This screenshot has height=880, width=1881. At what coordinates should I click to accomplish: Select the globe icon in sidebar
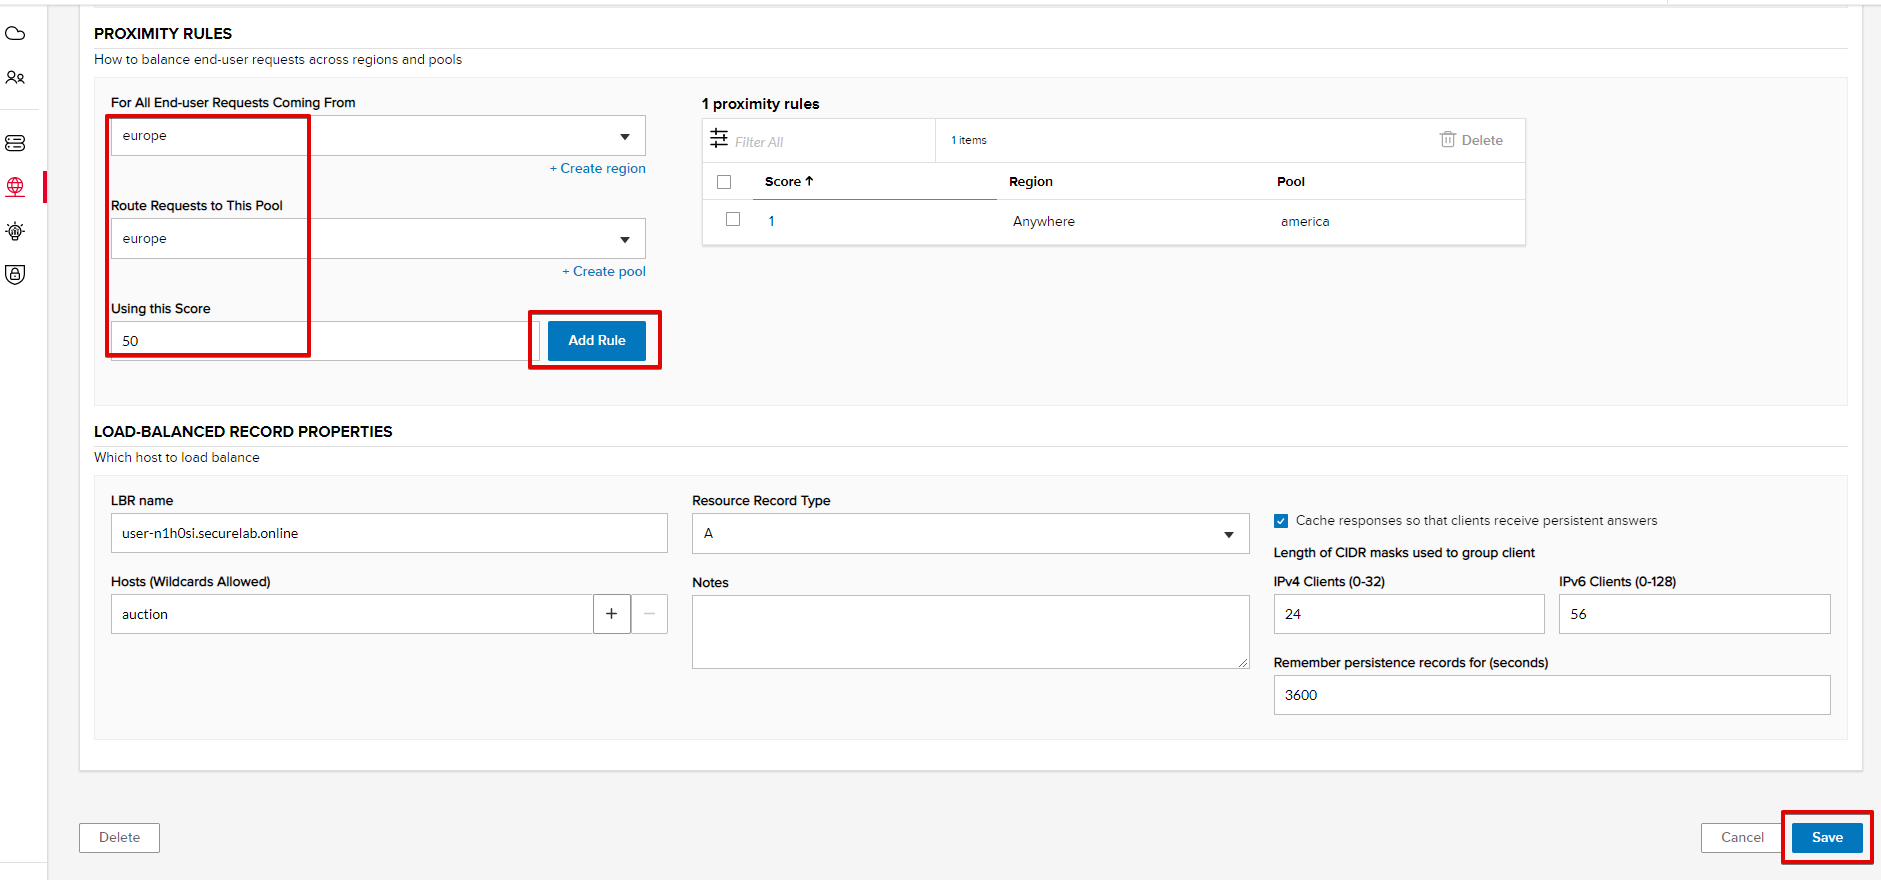click(15, 187)
